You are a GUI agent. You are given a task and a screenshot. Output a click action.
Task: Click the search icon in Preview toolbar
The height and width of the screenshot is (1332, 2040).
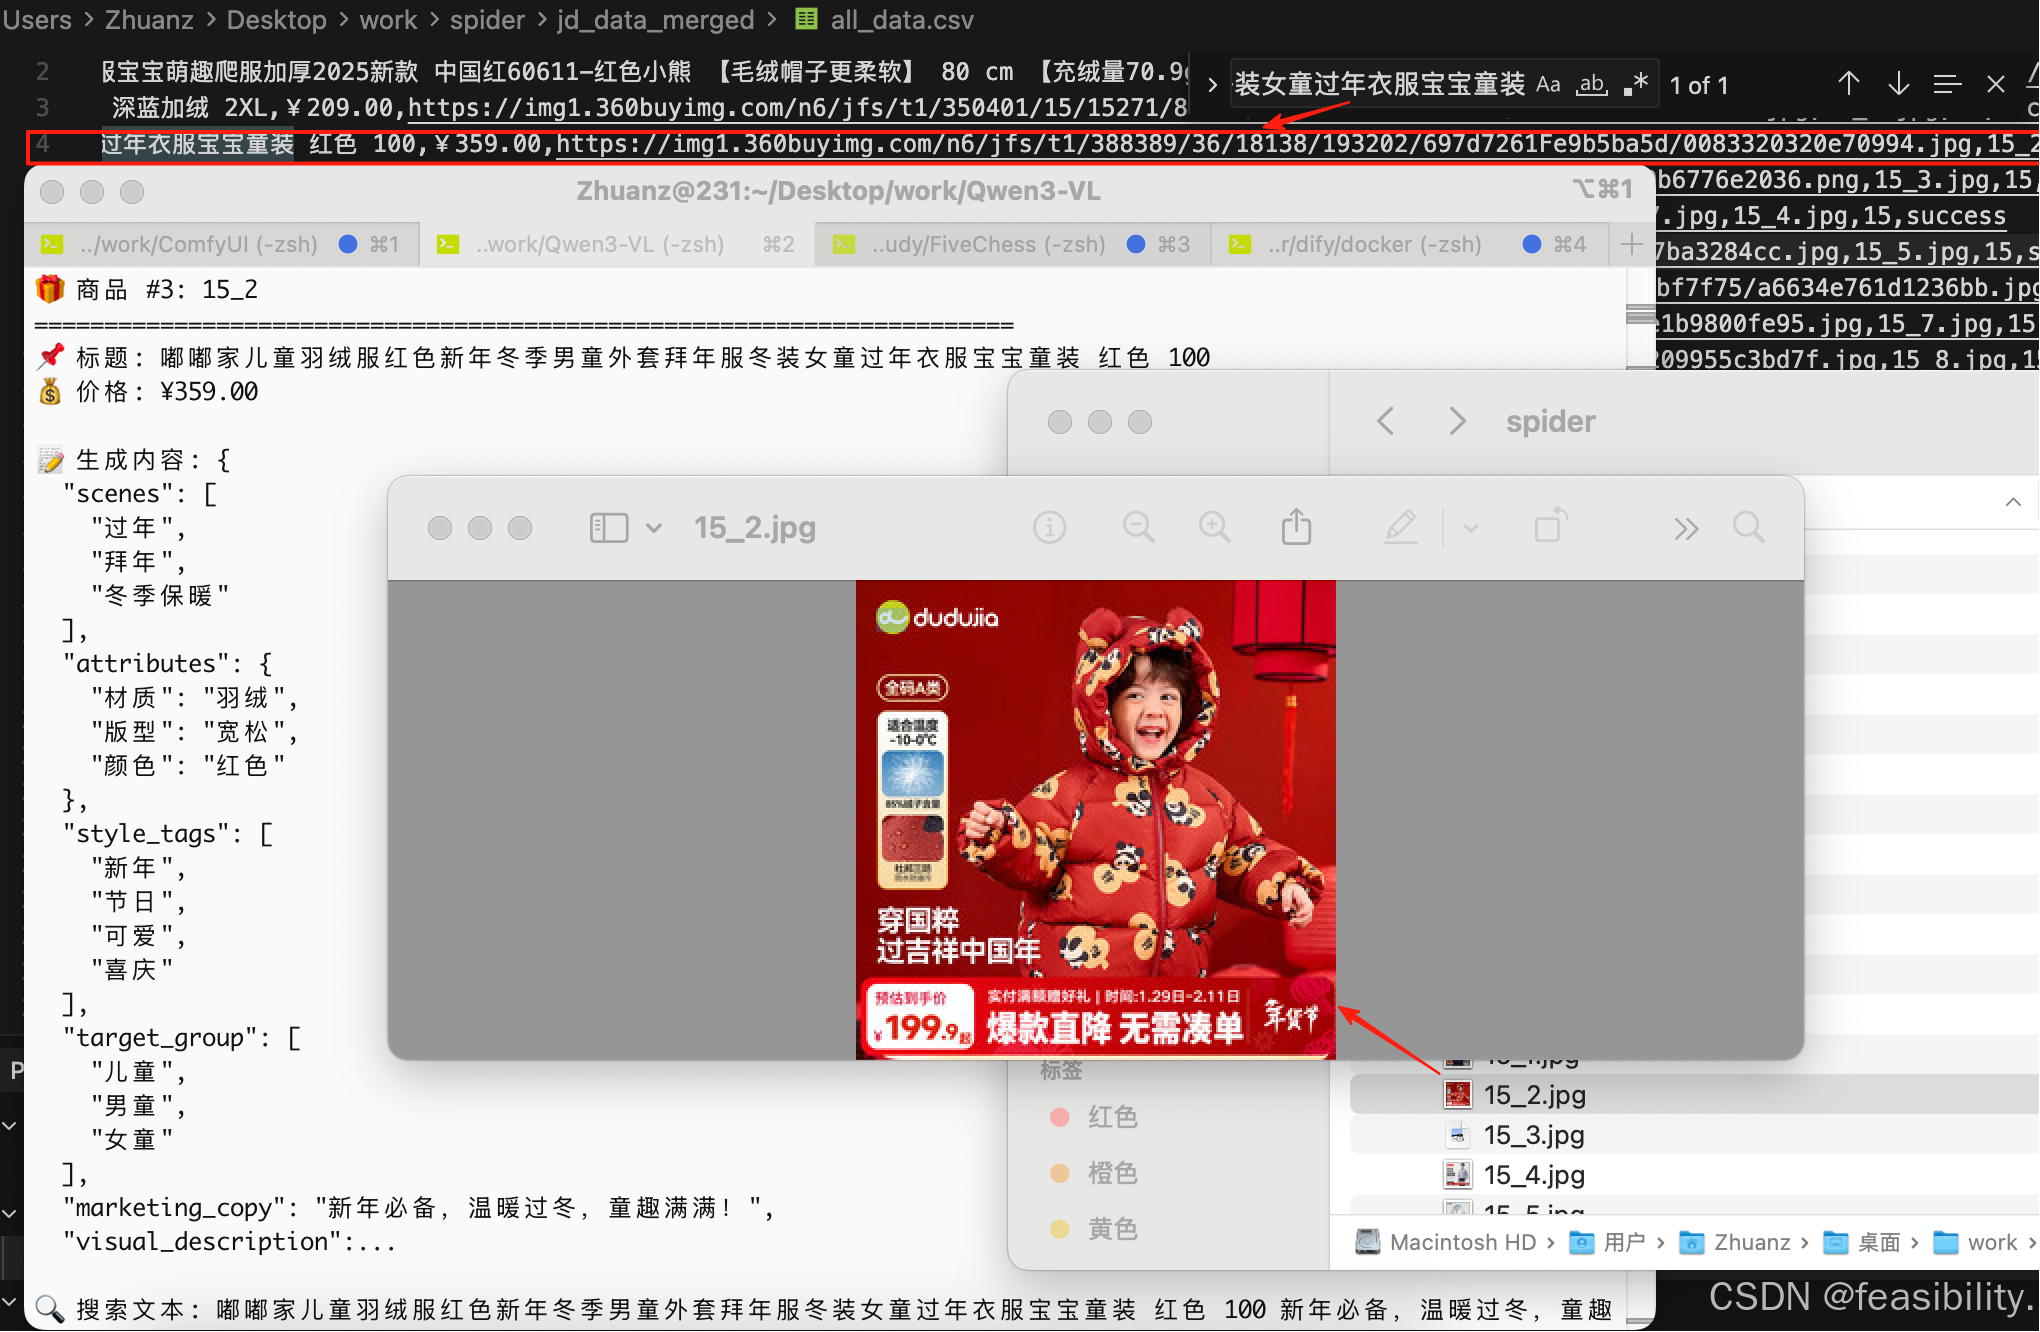coord(1748,527)
